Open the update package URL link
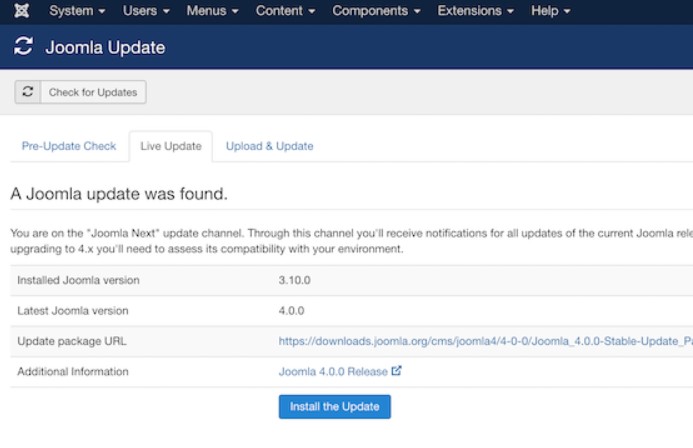 click(x=485, y=341)
